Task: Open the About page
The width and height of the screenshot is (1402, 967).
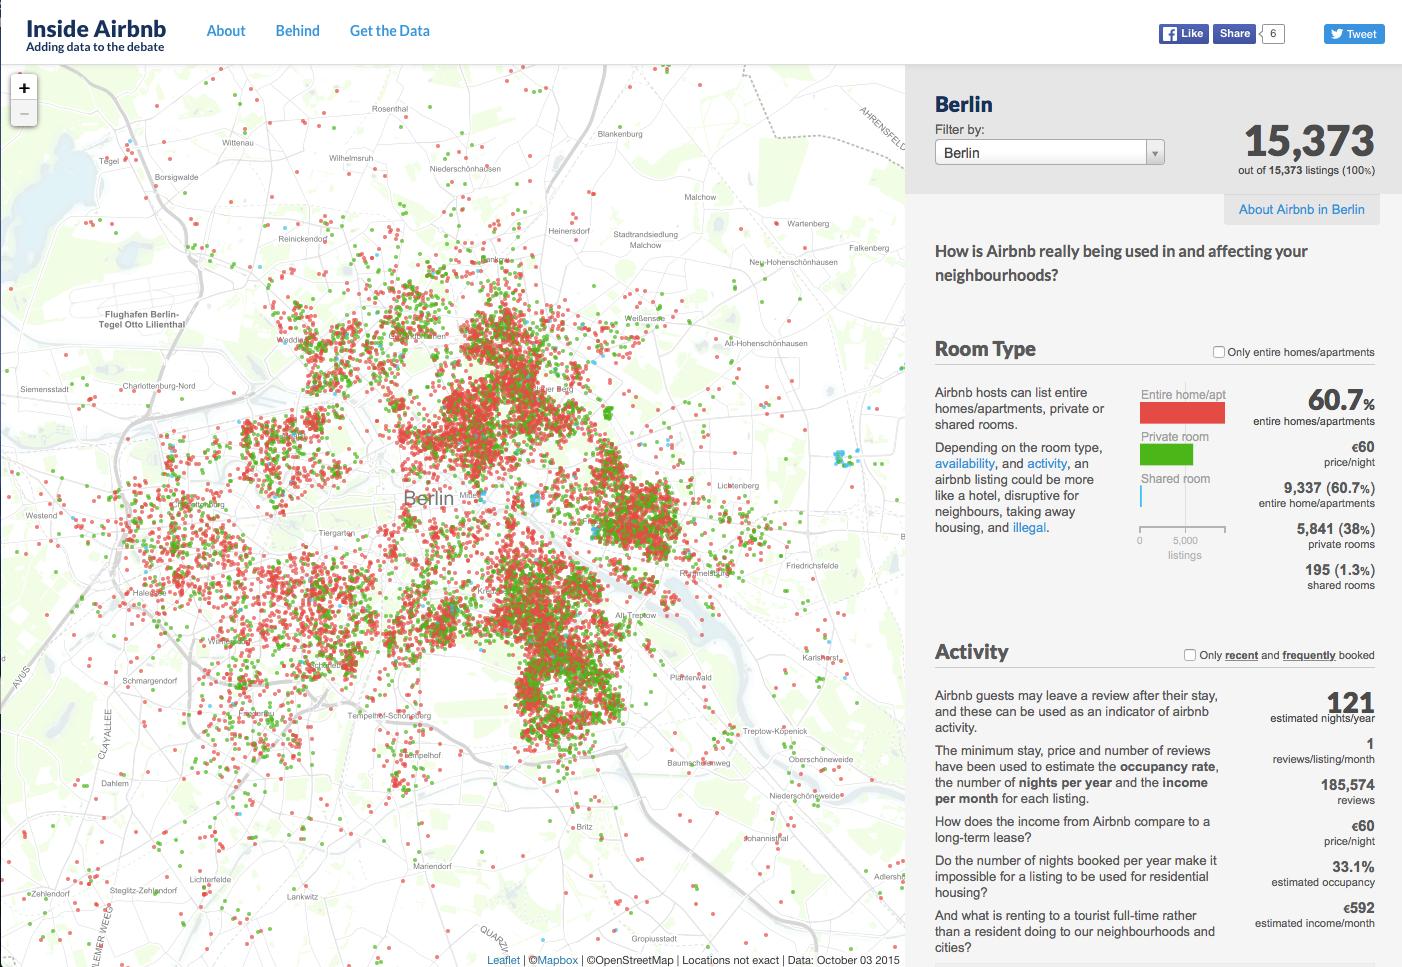Action: tap(226, 31)
